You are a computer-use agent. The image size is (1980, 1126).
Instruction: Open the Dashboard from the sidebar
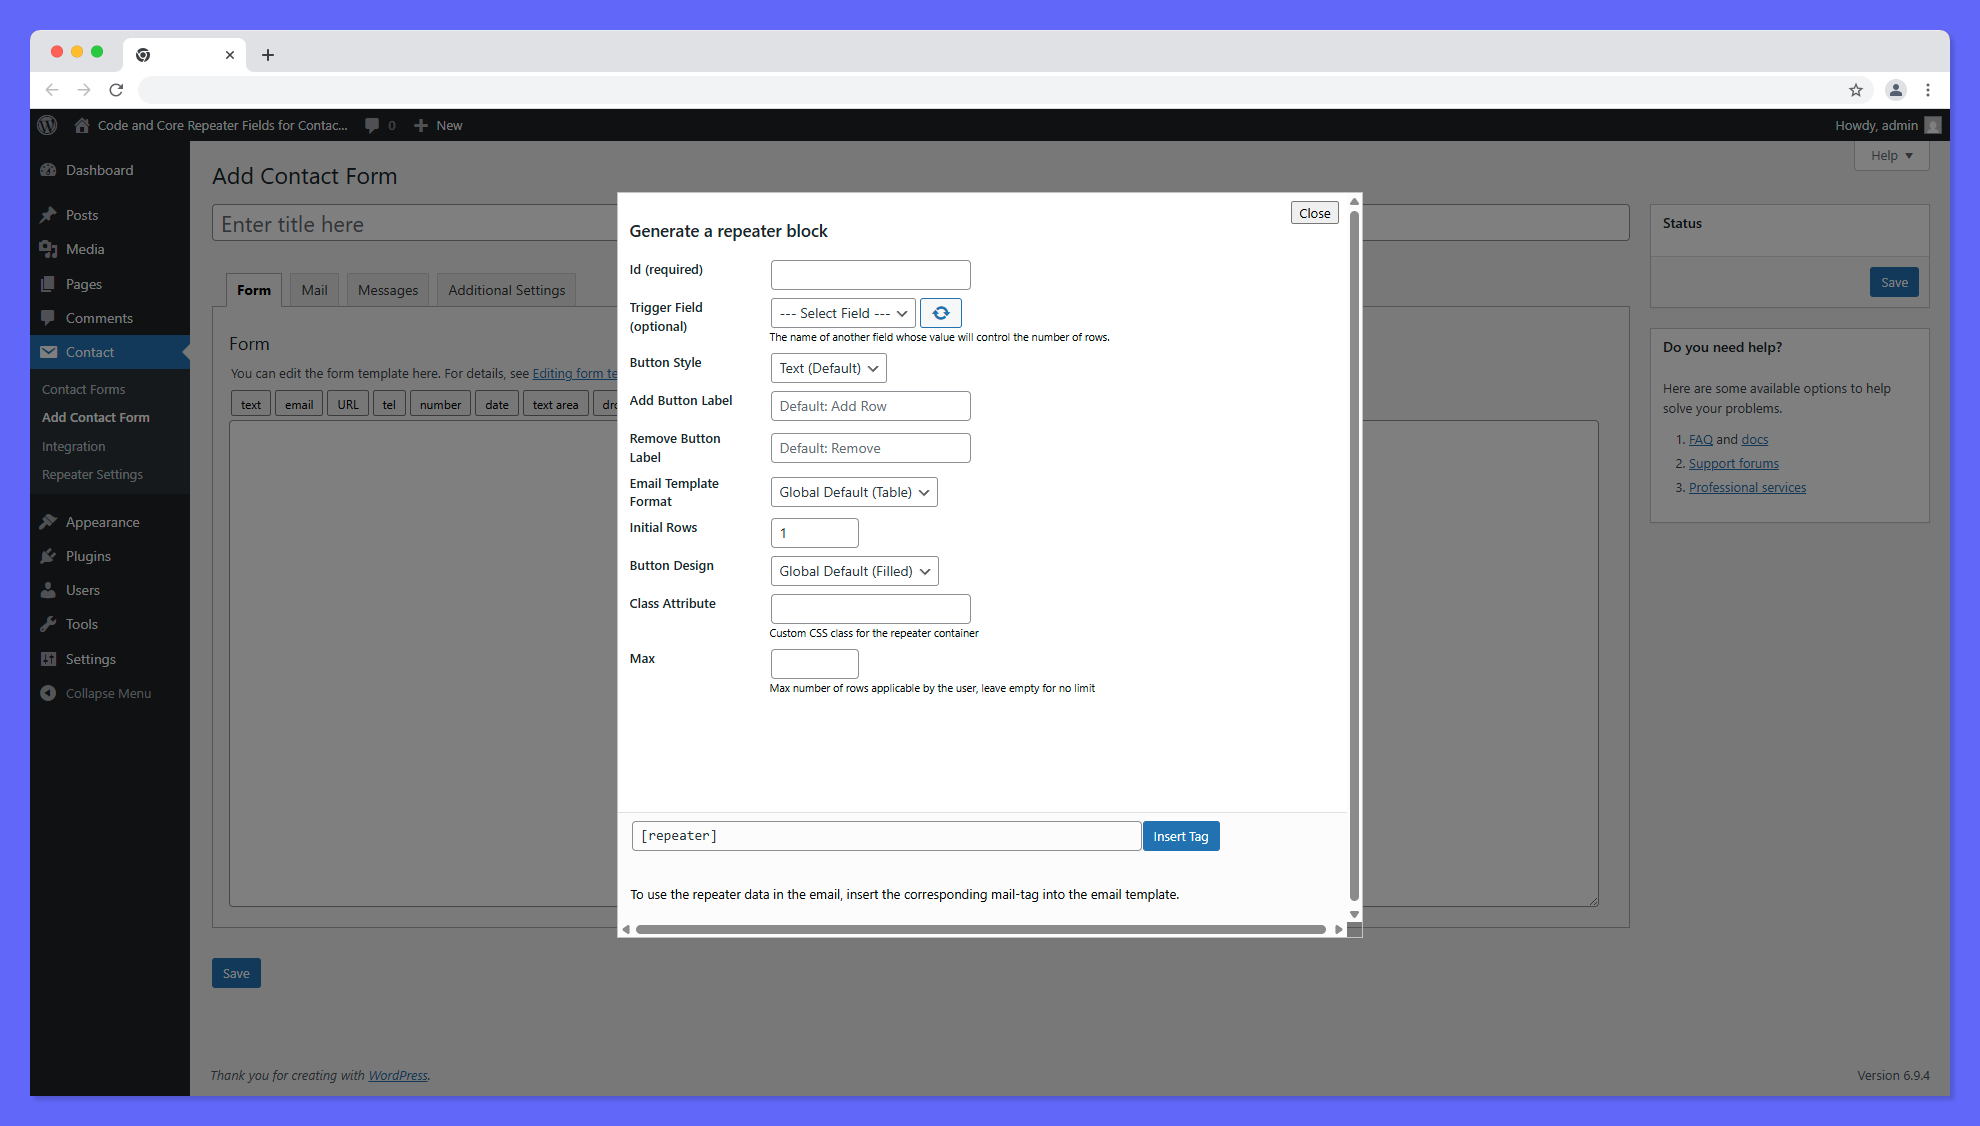[x=97, y=170]
